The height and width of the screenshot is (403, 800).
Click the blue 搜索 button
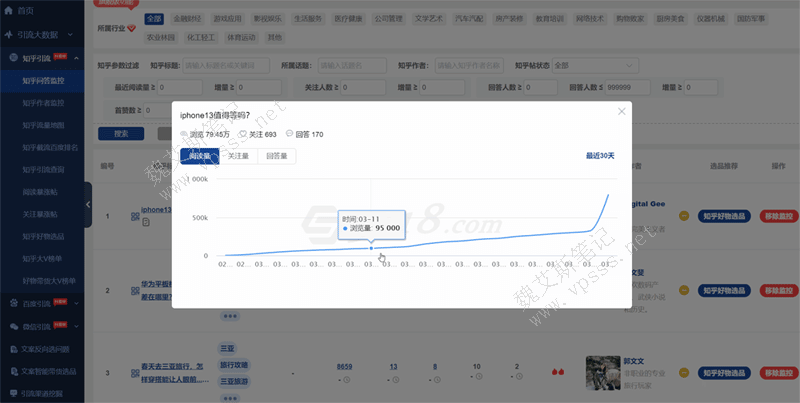click(x=121, y=134)
